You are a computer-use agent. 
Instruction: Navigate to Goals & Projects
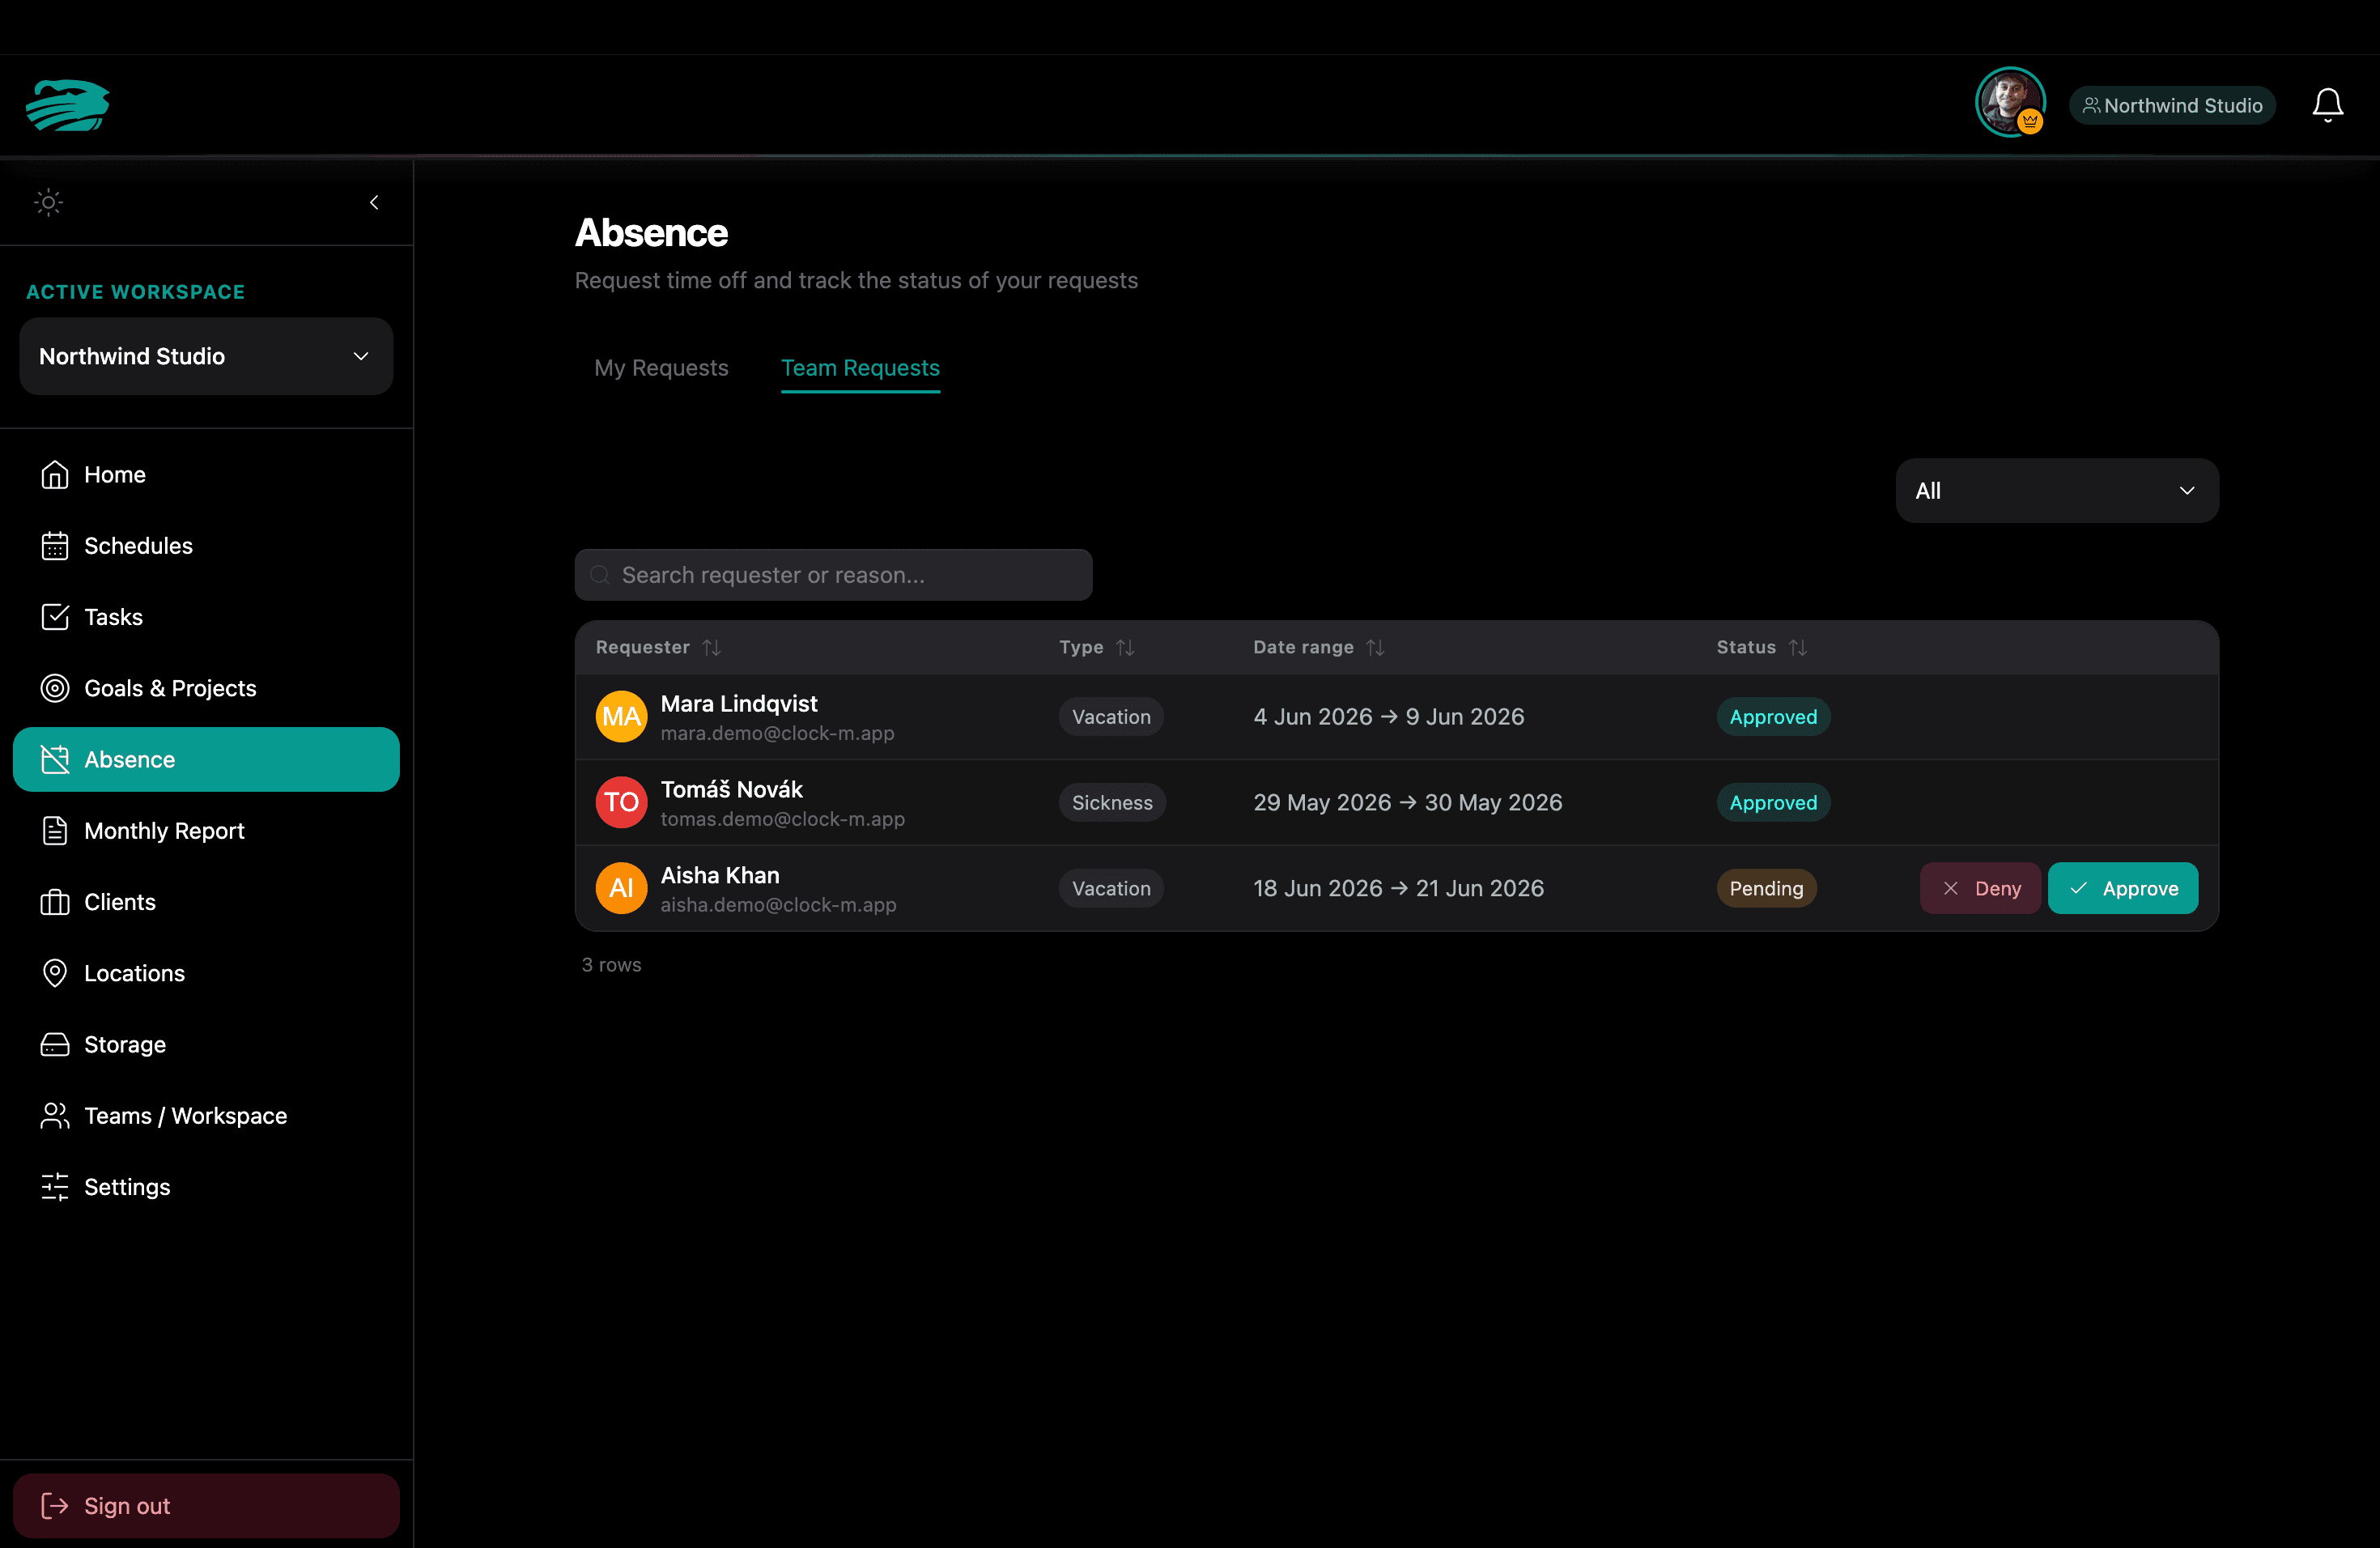(x=206, y=688)
